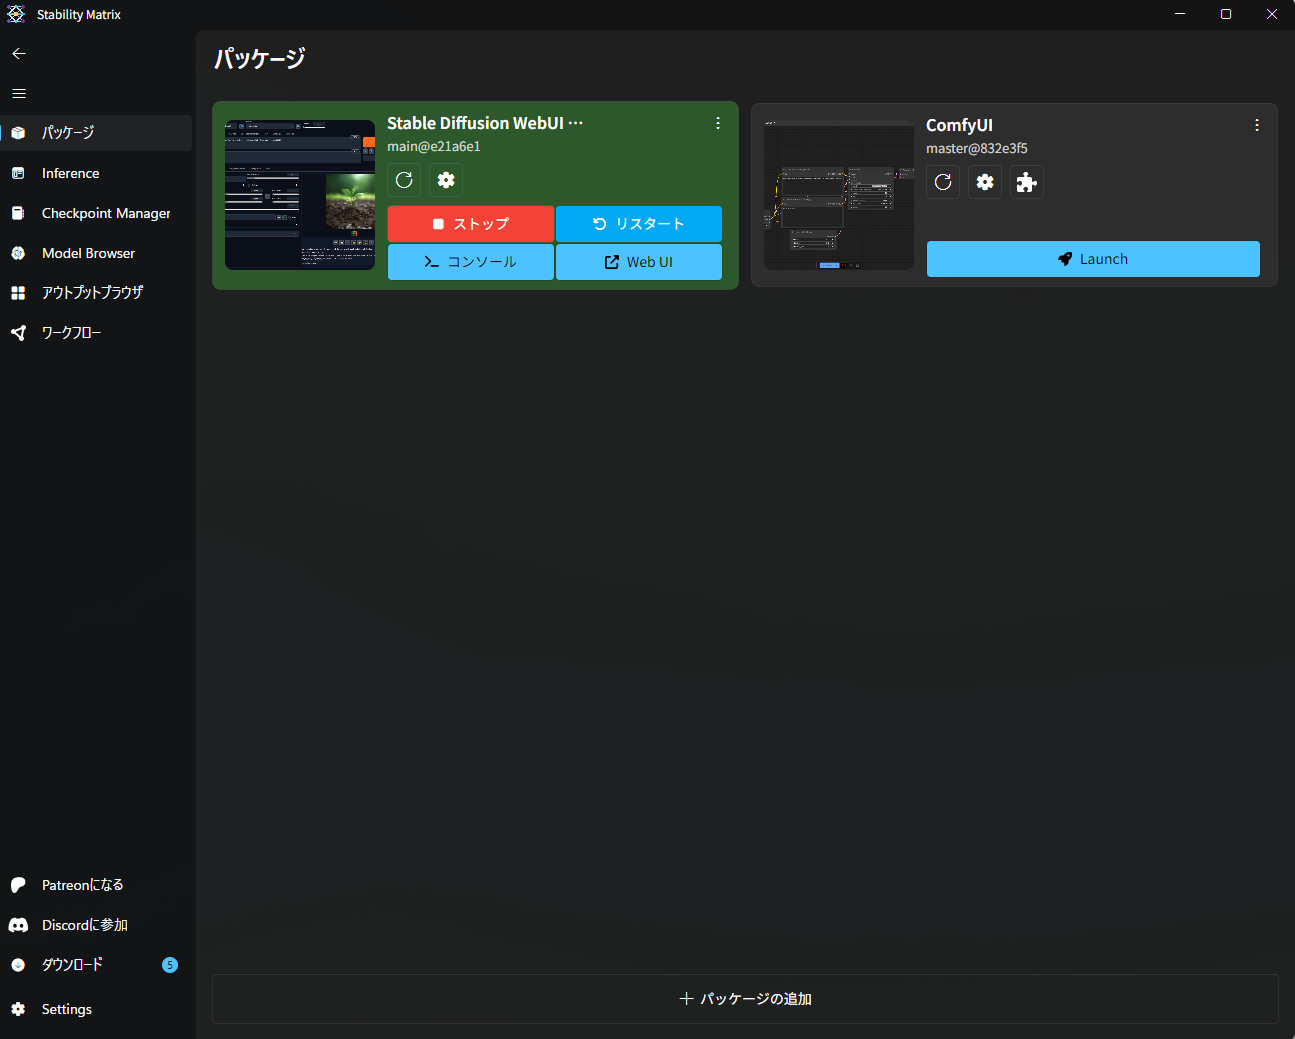Maximize the Stability Matrix window
Image resolution: width=1295 pixels, height=1039 pixels.
click(1226, 14)
